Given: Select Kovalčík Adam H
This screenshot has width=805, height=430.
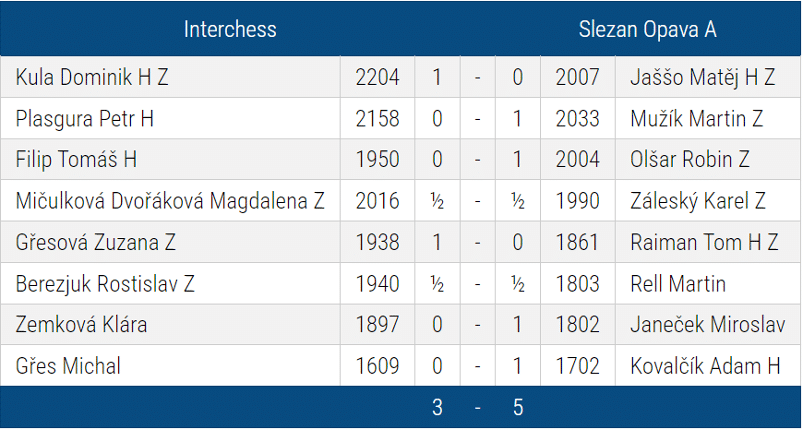Looking at the screenshot, I should (705, 366).
